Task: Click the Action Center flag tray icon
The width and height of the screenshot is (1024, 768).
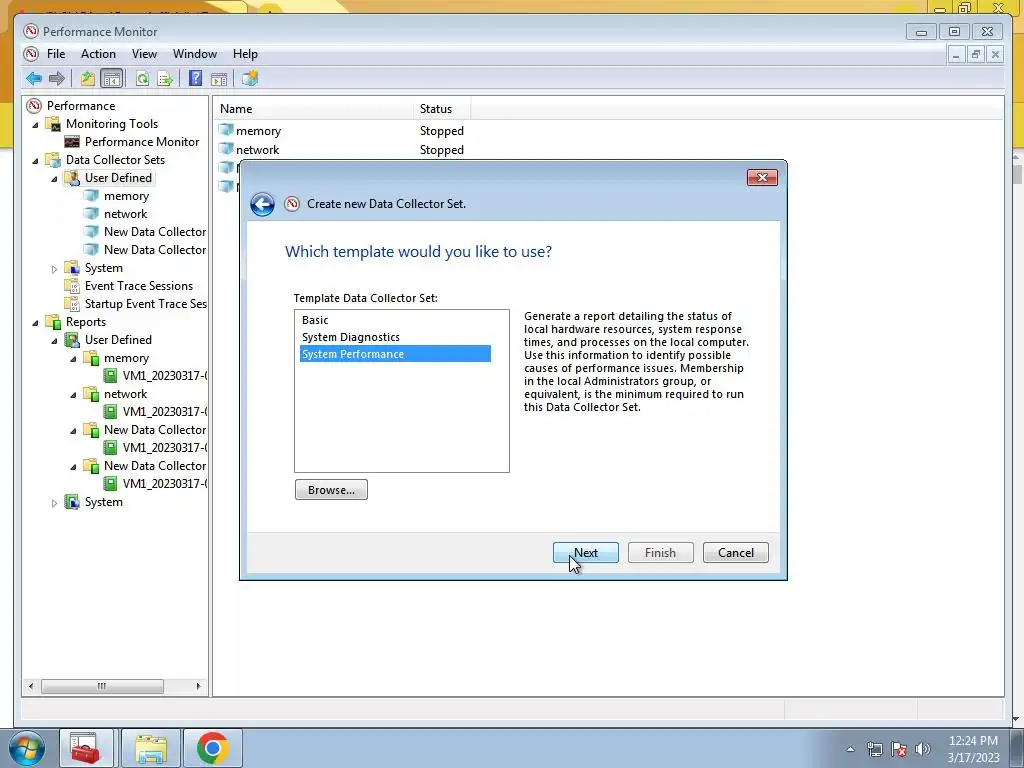Action: (899, 749)
